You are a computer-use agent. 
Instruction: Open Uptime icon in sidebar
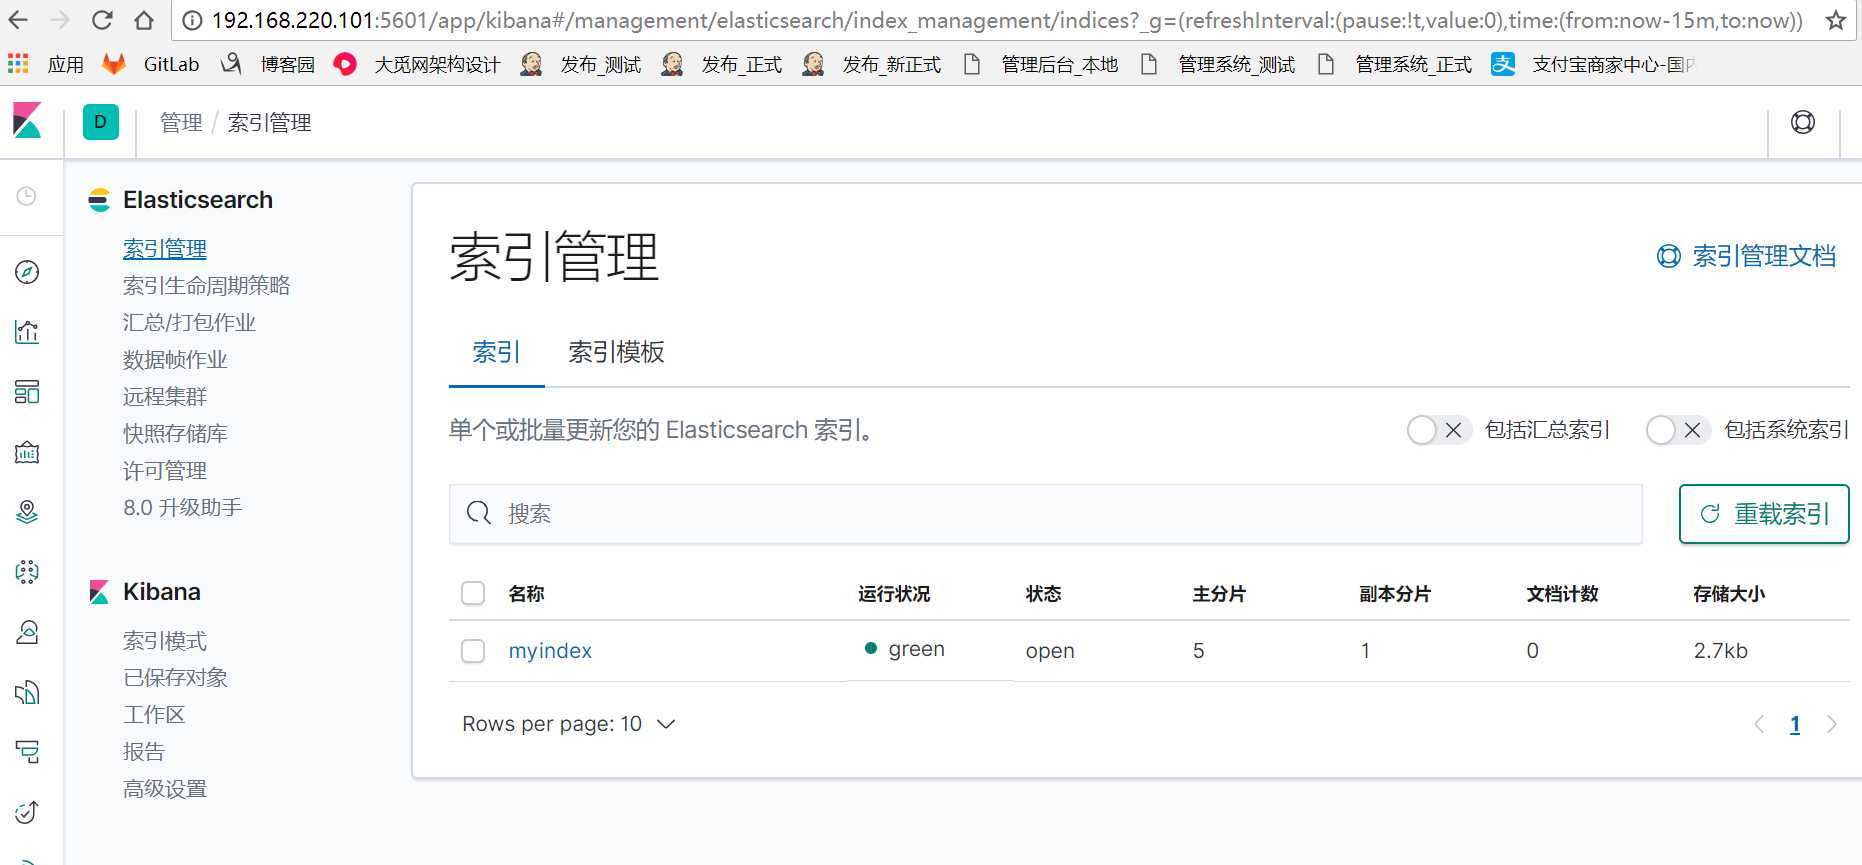[27, 812]
